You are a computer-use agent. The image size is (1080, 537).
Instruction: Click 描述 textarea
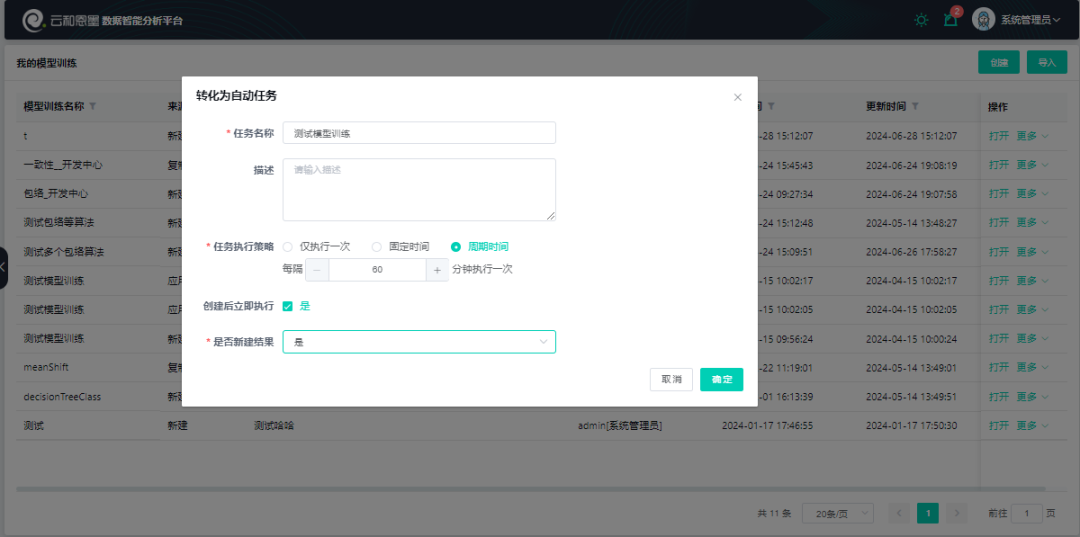click(419, 189)
